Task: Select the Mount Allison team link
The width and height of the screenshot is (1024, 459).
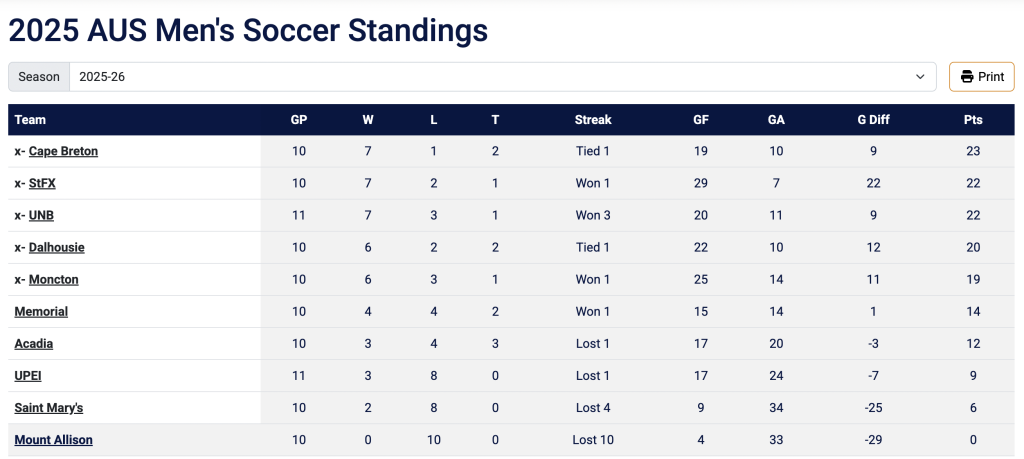Action: [54, 439]
